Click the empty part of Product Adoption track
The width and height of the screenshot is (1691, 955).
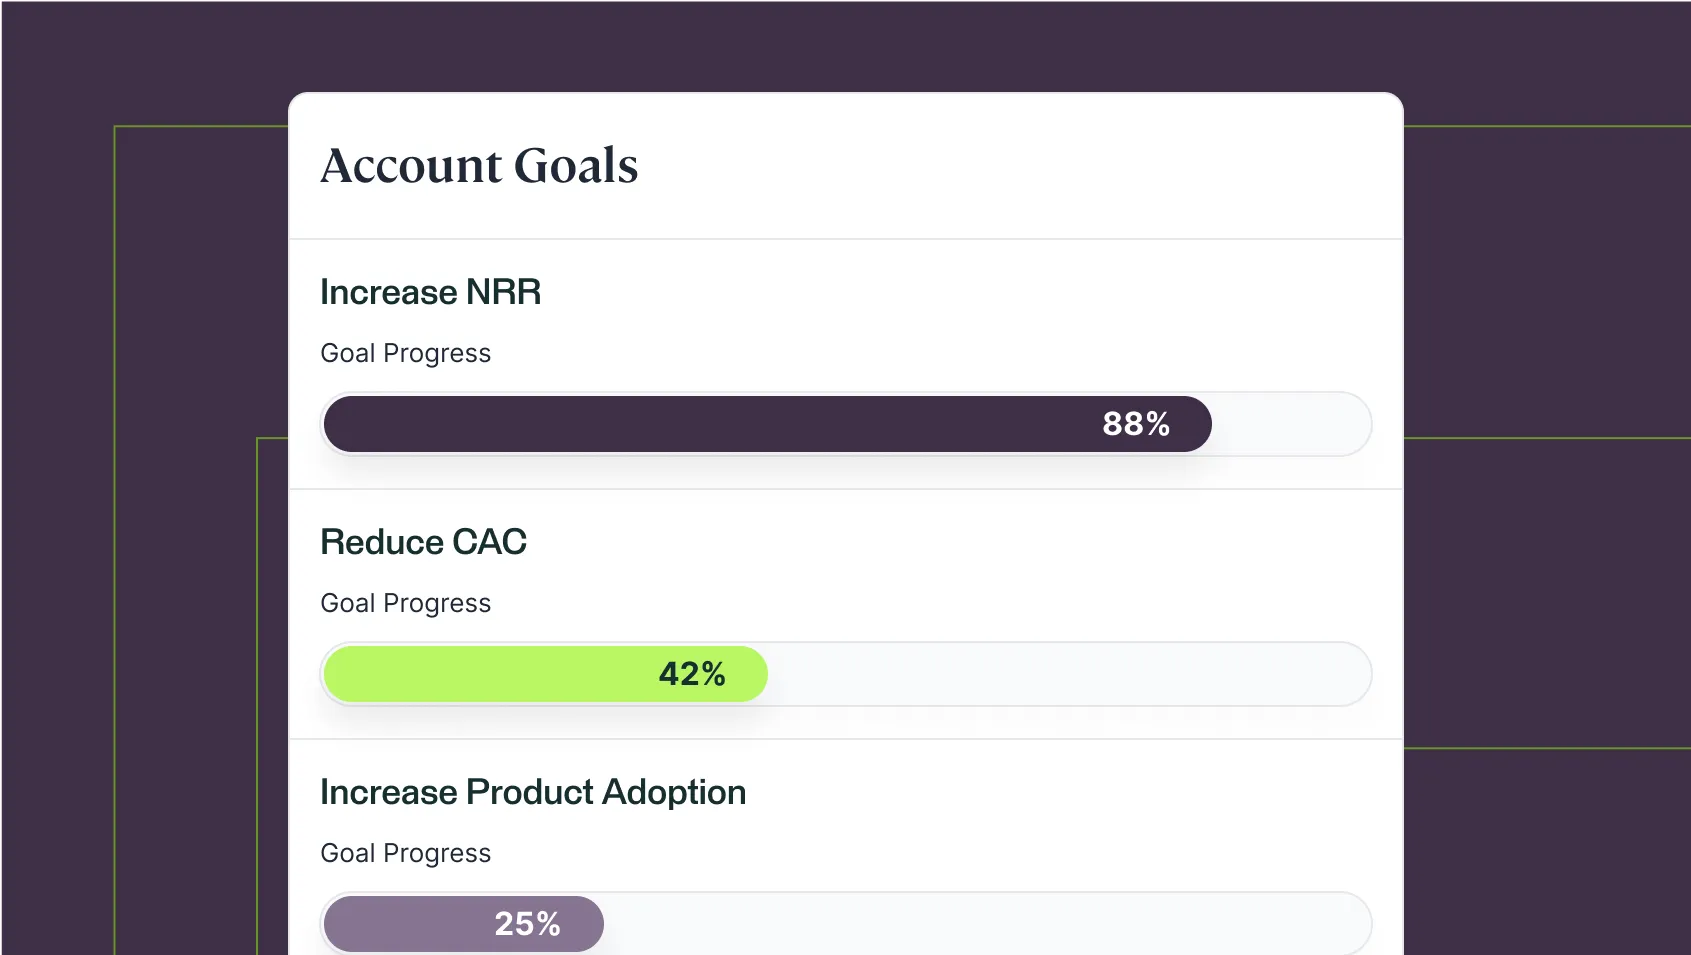[x=980, y=924]
